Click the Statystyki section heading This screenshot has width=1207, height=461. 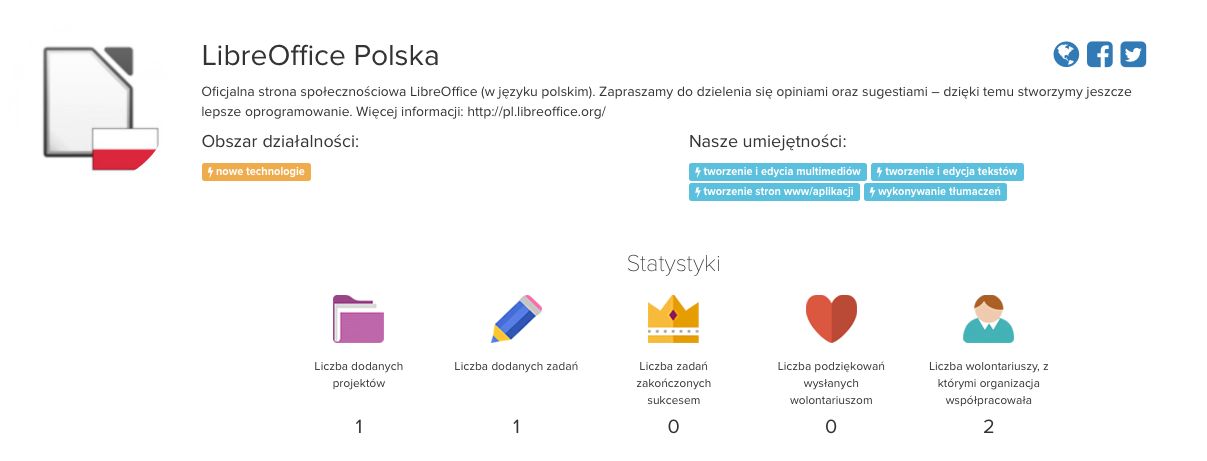click(x=673, y=264)
